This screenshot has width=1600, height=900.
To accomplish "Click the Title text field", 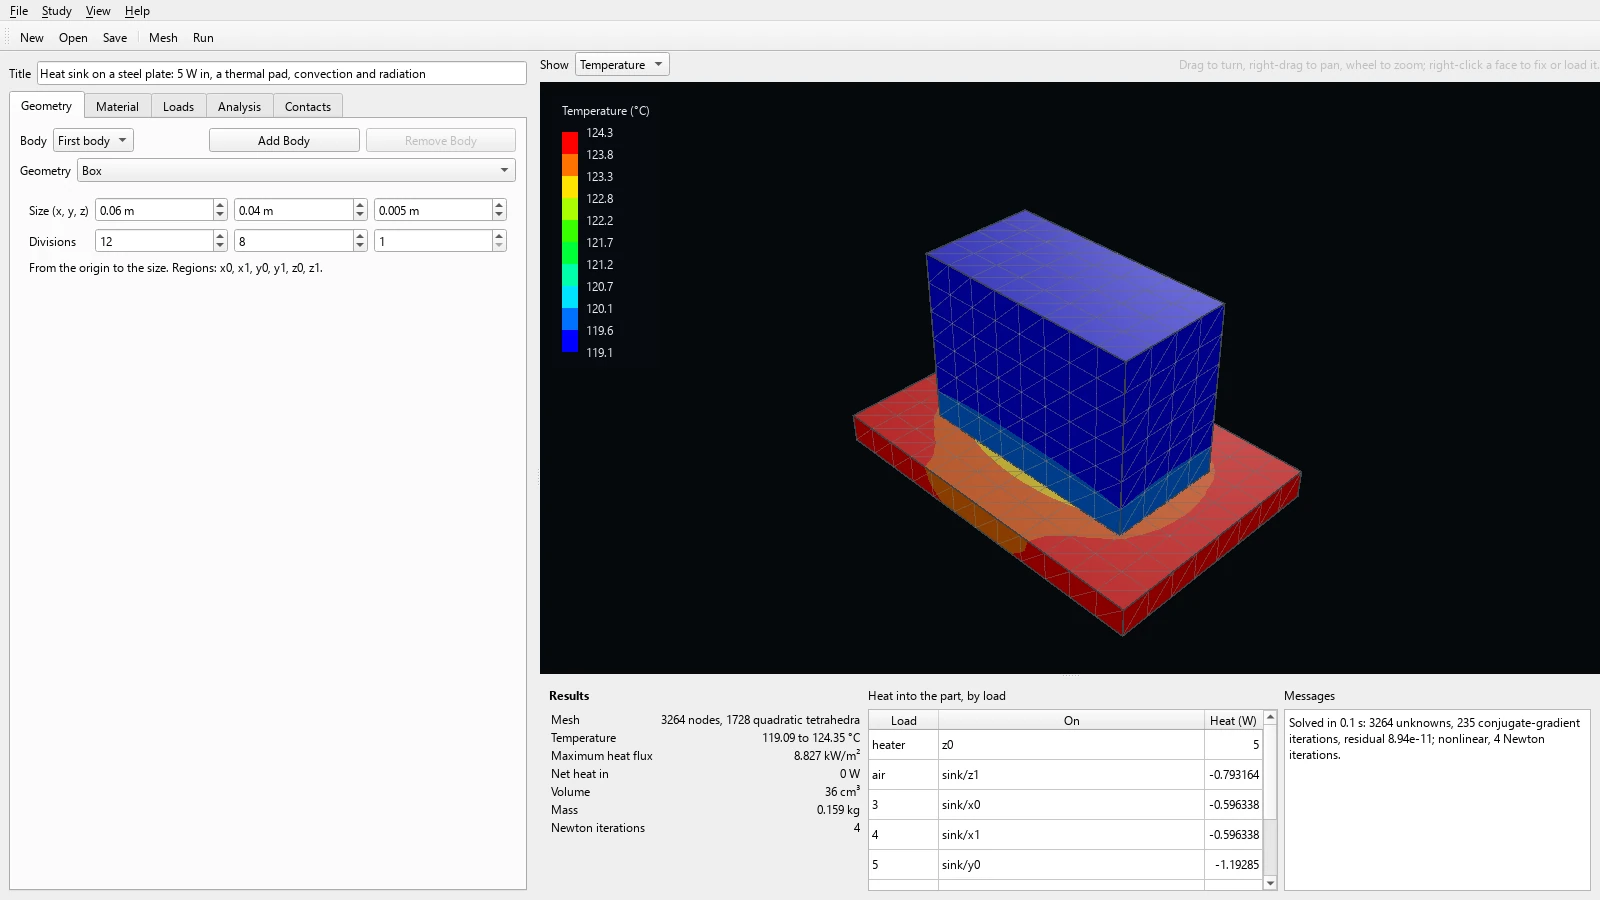I will [282, 74].
